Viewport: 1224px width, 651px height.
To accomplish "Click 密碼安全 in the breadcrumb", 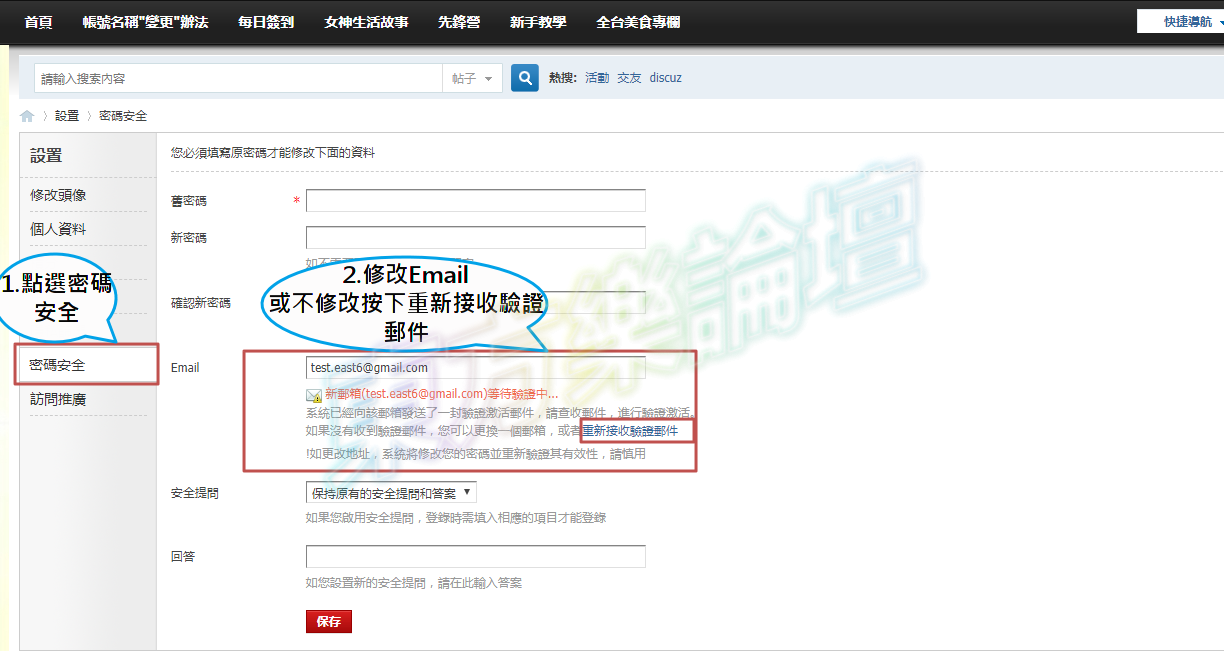I will [123, 116].
